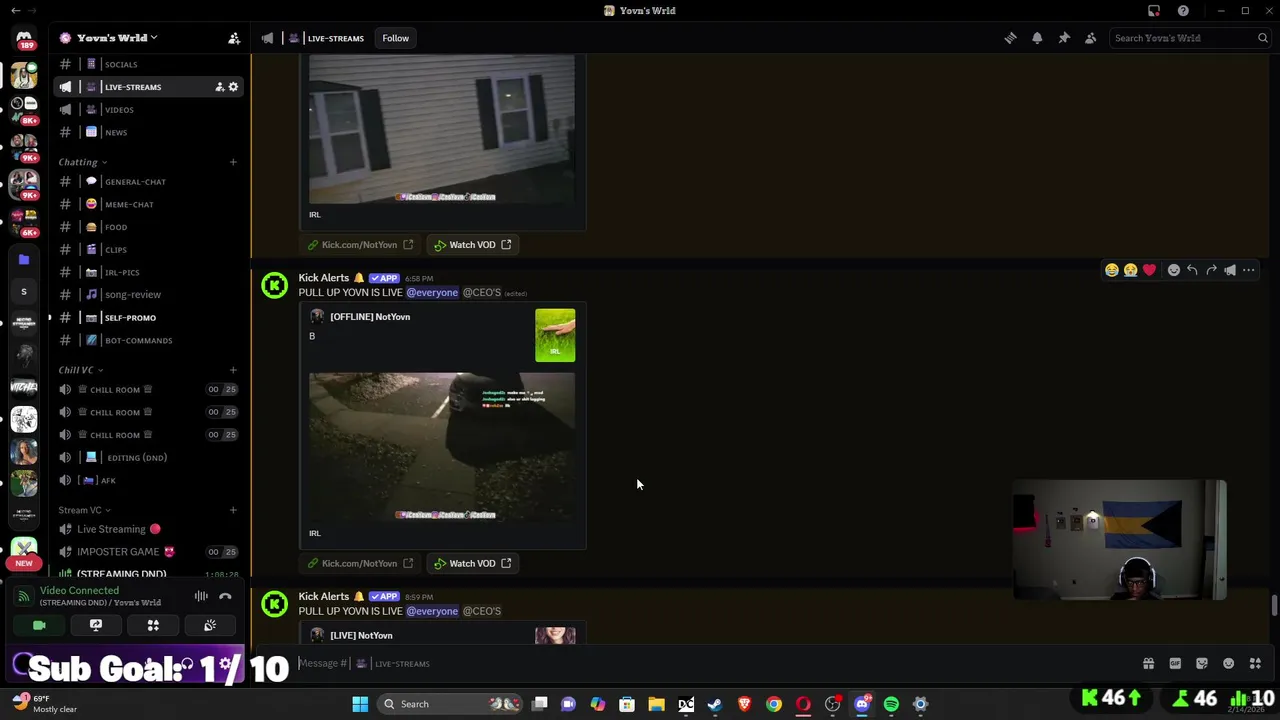
Task: Join the EDITING (DND) voice channel
Action: (149, 458)
